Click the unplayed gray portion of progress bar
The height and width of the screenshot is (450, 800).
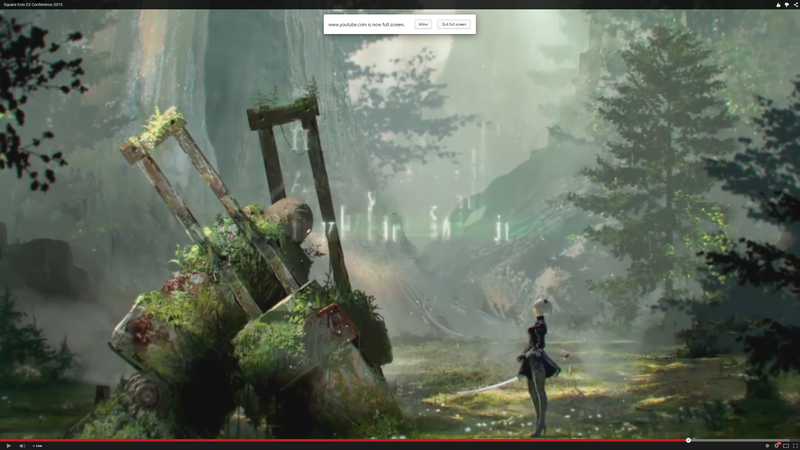tap(744, 440)
